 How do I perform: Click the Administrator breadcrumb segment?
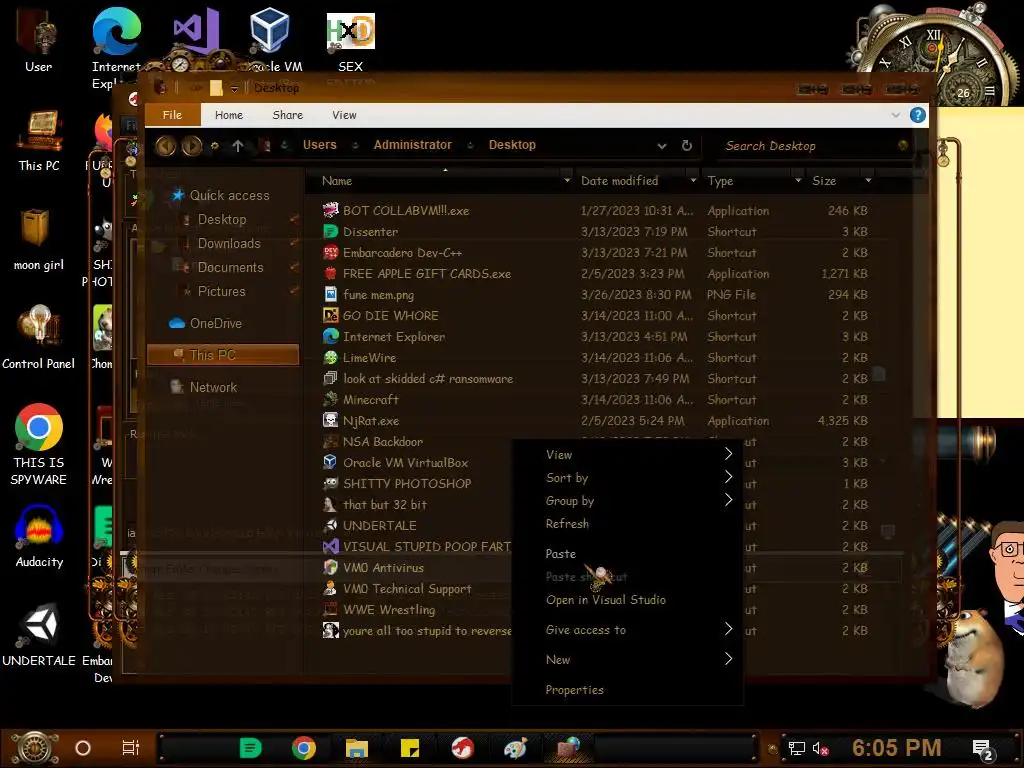[x=413, y=145]
